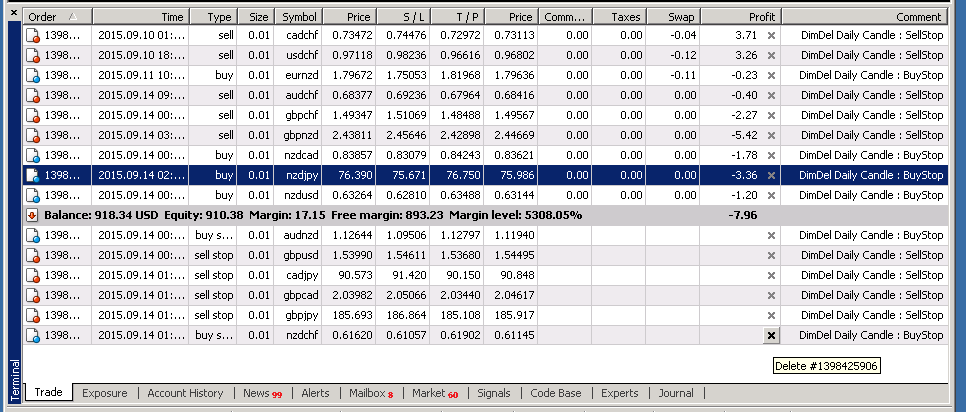Viewport: 966px width, 412px height.
Task: Click the total profit value -7.96
Action: (x=743, y=216)
